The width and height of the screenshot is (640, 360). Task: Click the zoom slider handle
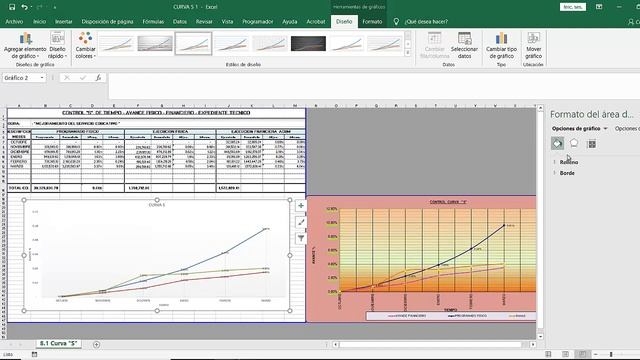[611, 354]
